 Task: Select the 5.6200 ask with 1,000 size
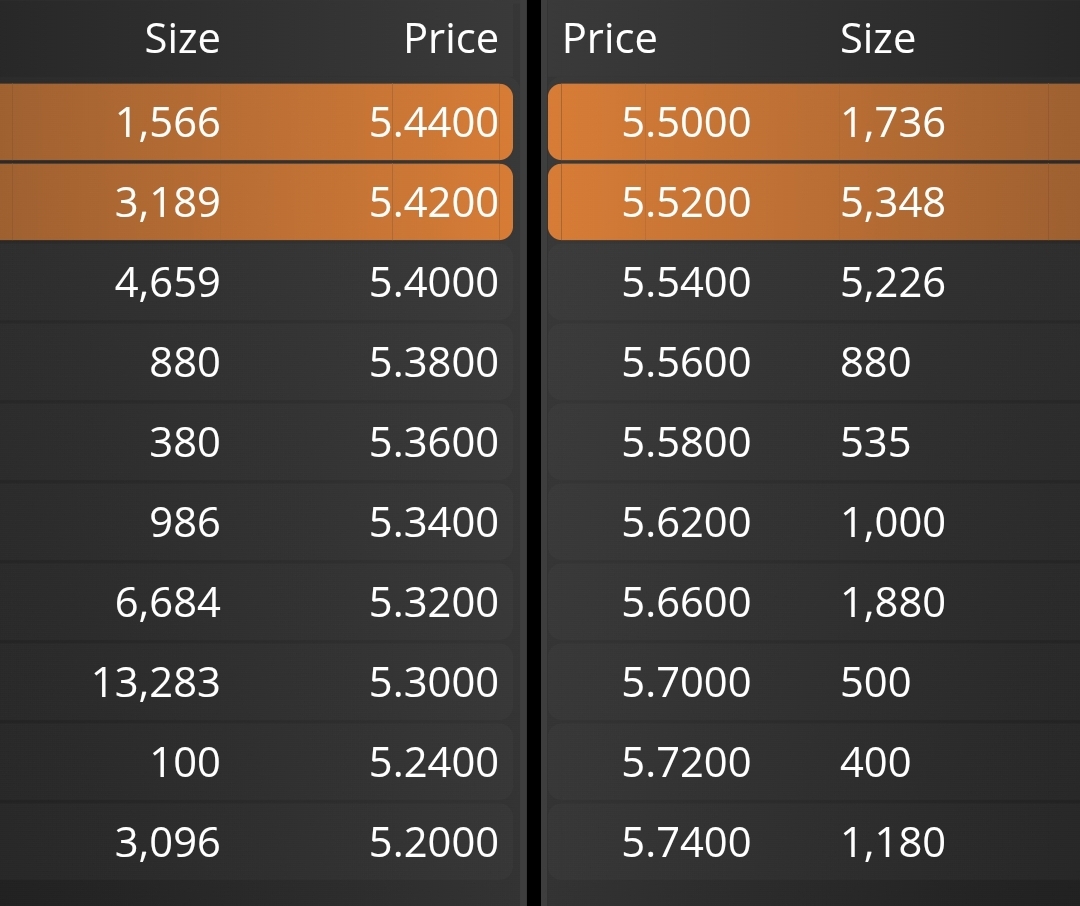(814, 522)
